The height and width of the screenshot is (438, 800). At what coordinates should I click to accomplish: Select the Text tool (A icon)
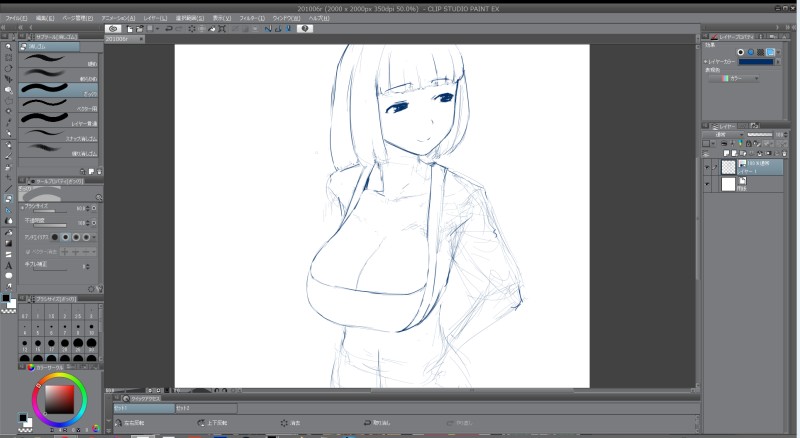click(x=8, y=265)
